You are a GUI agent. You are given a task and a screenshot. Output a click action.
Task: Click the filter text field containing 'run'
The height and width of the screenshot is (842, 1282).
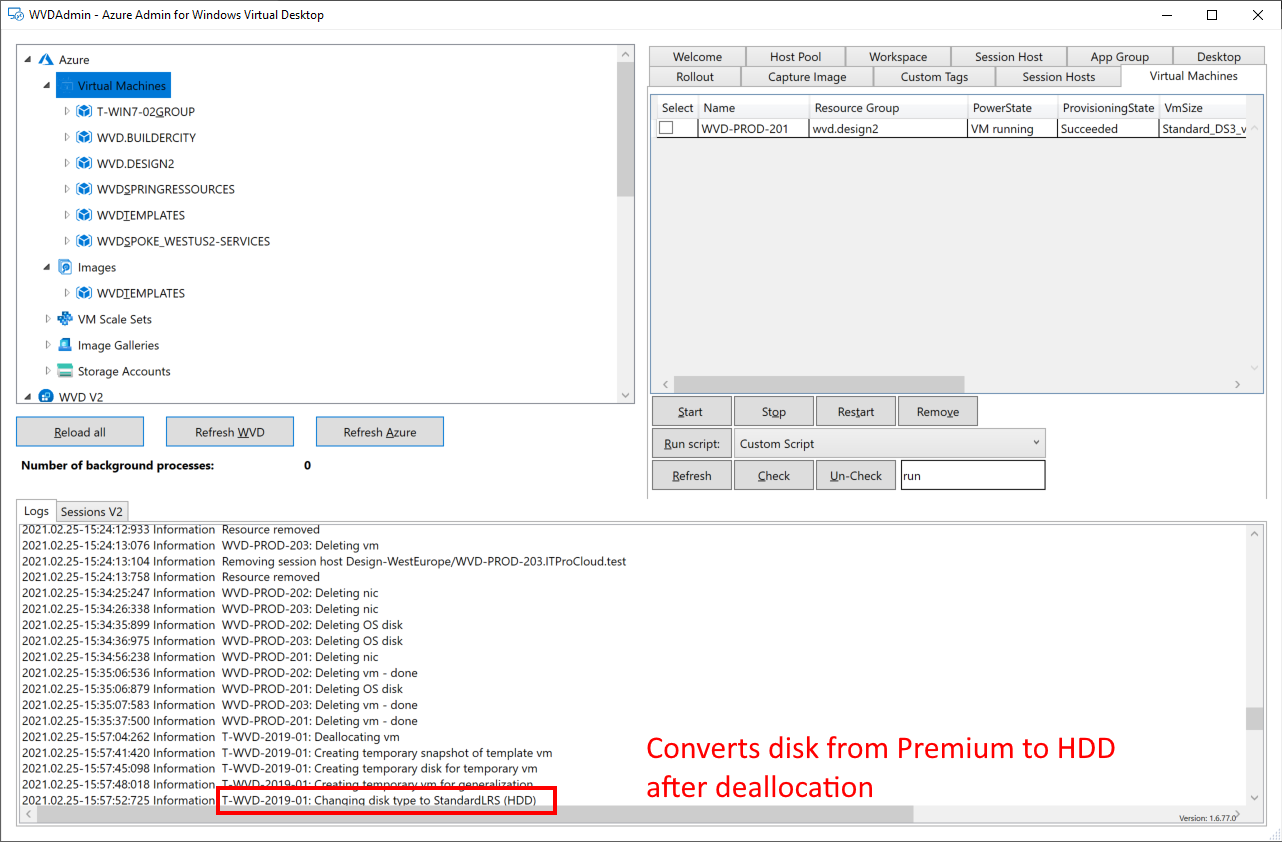pos(972,476)
